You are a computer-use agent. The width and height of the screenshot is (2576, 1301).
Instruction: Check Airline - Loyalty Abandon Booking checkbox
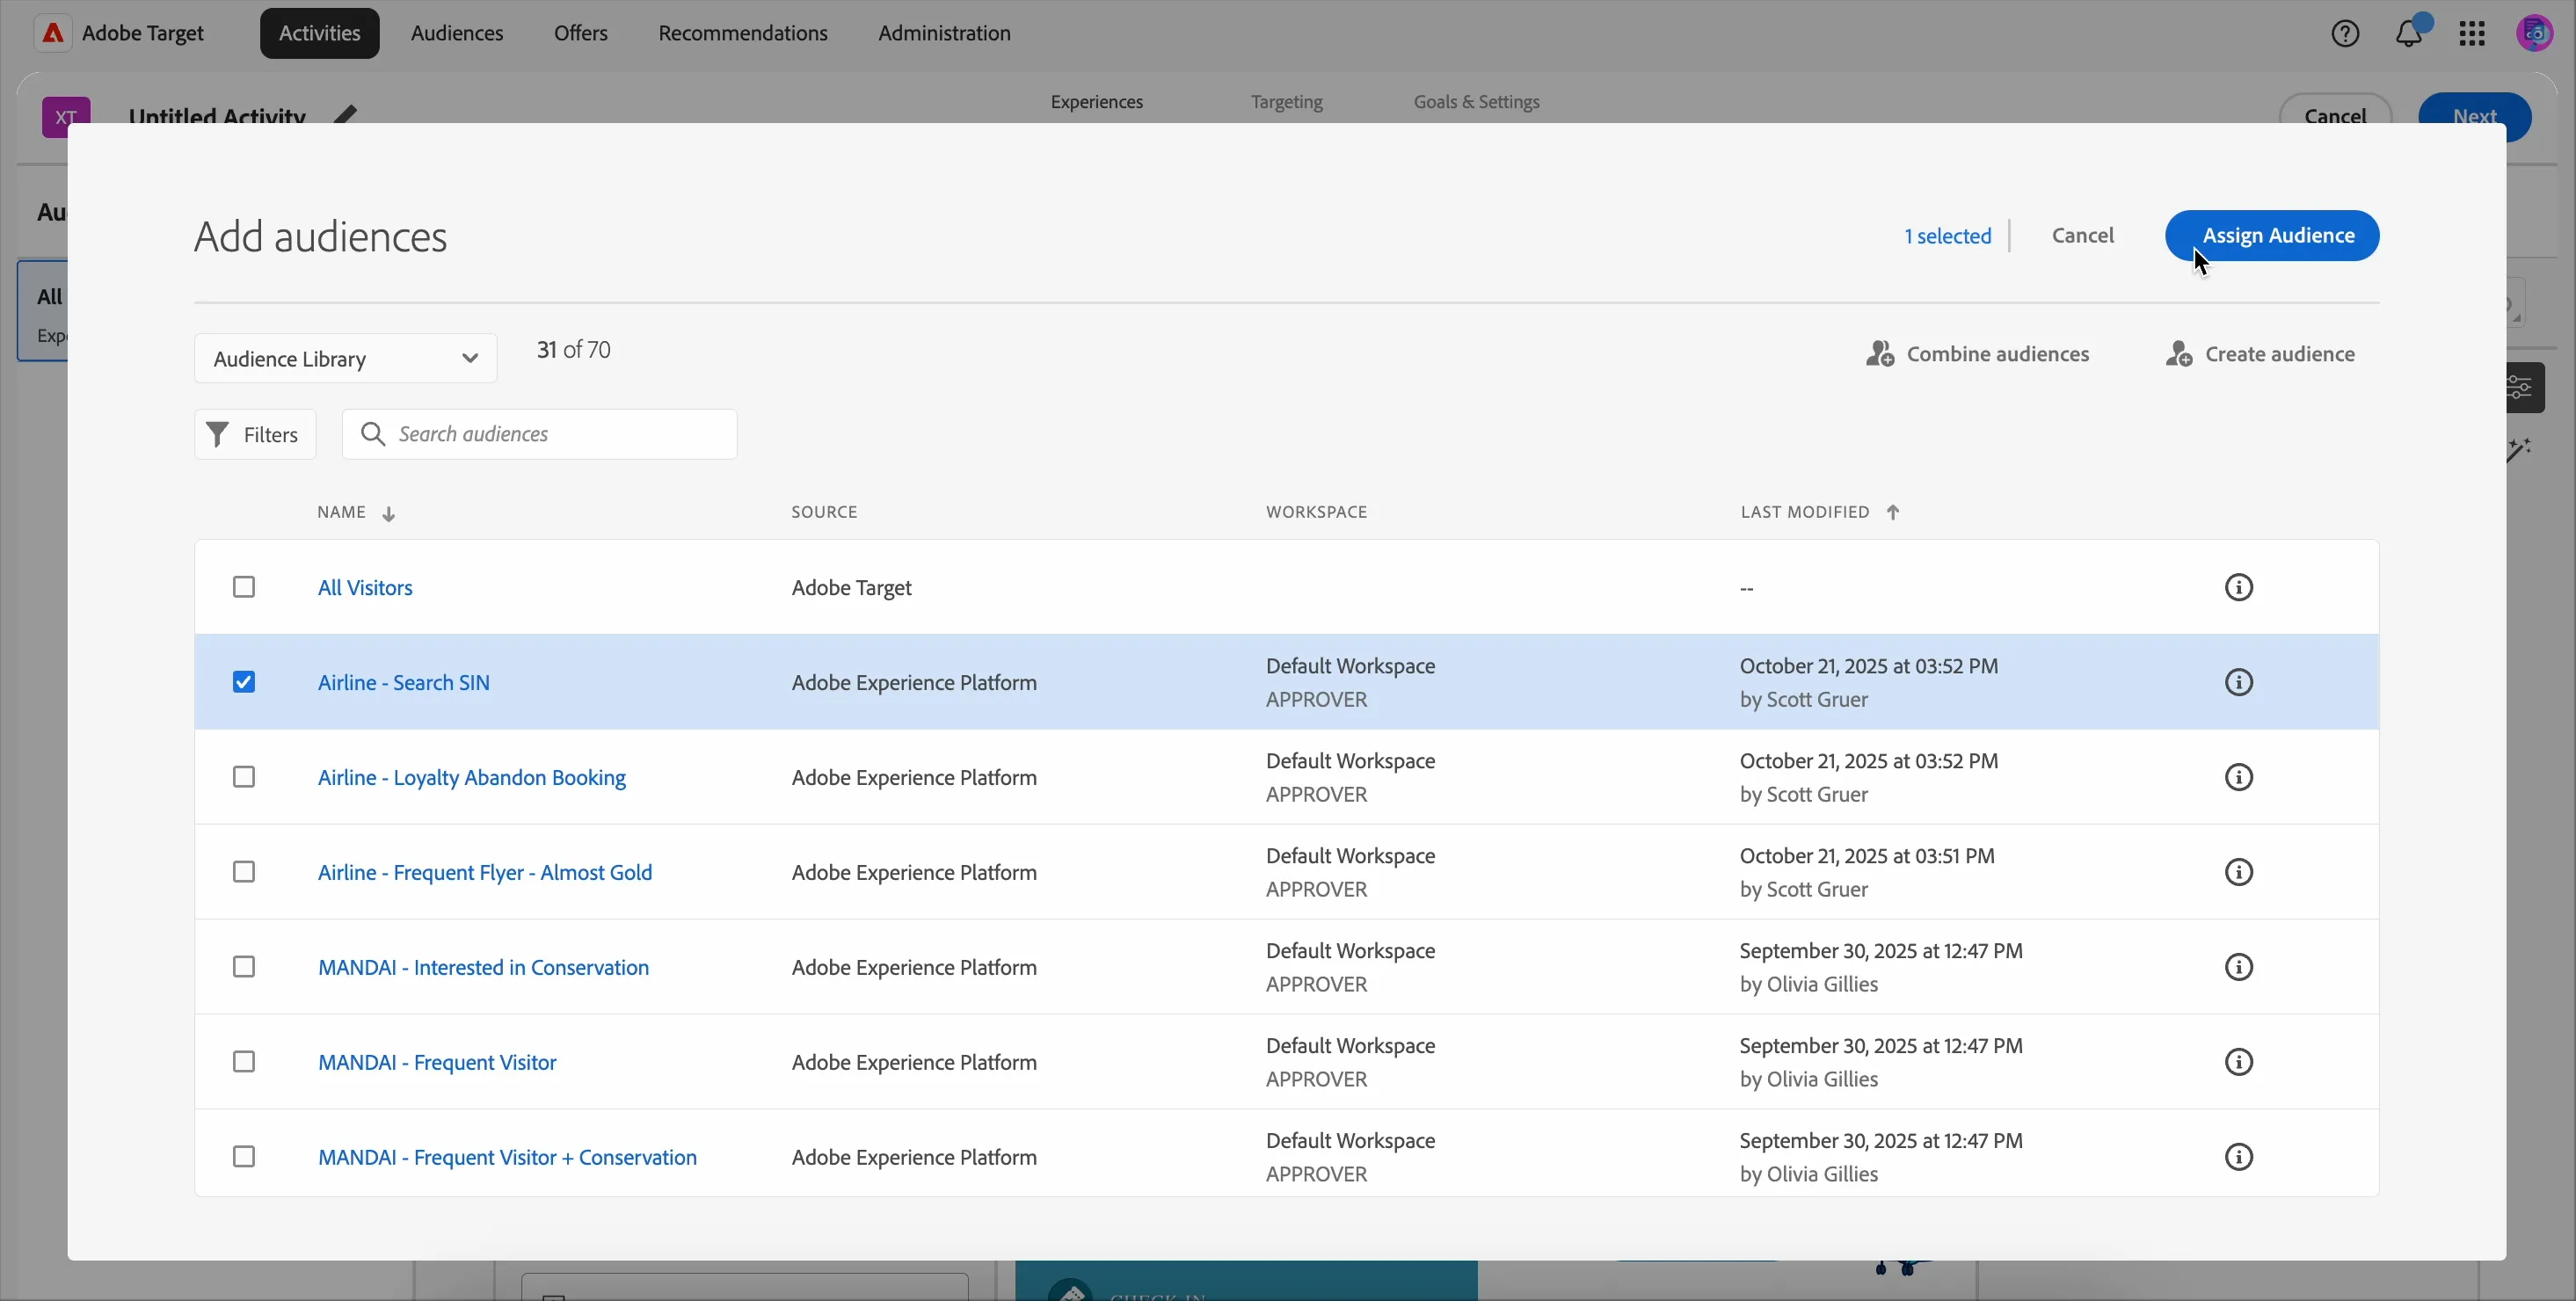pos(244,777)
